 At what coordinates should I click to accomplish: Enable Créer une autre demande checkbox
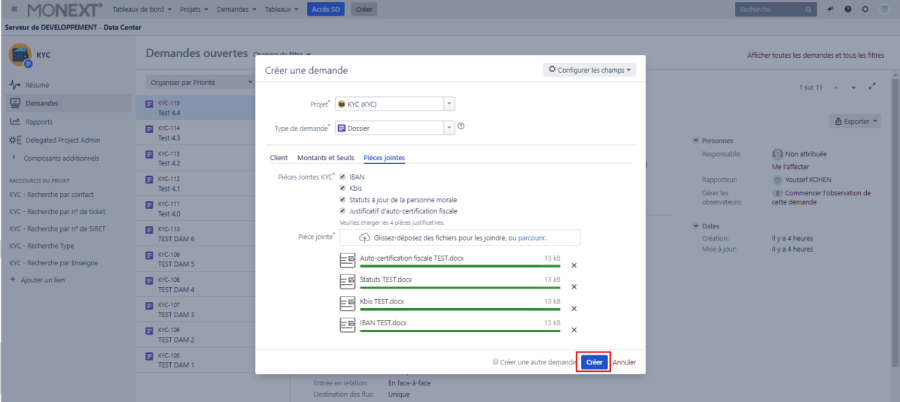pos(495,362)
